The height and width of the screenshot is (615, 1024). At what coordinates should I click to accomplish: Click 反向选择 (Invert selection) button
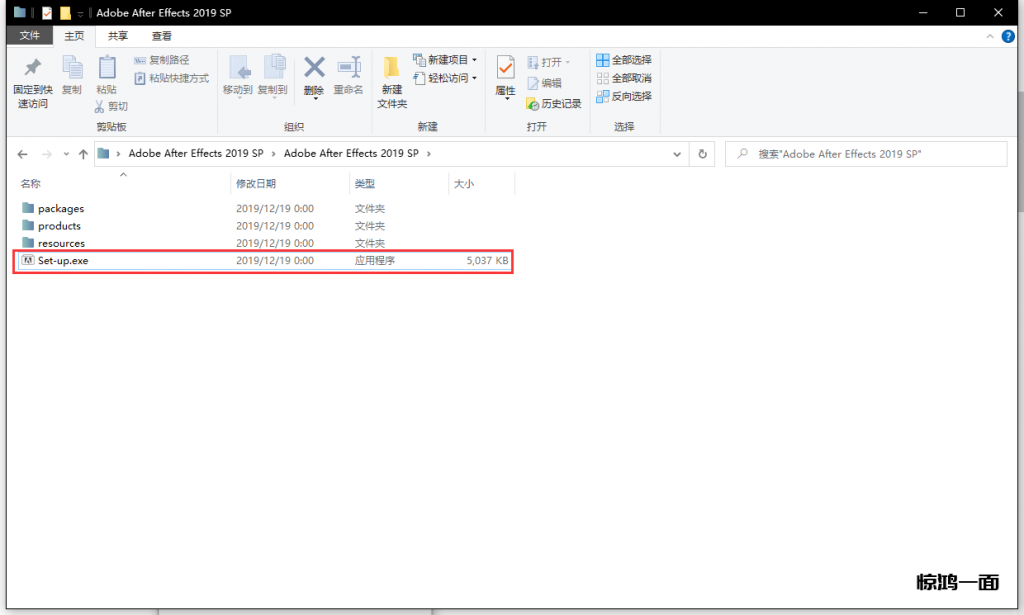(x=624, y=96)
